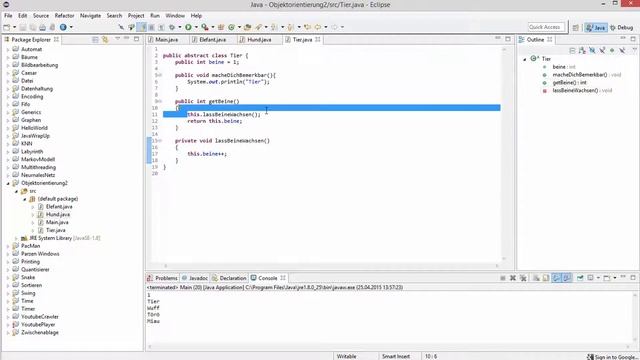Expand the JRE System Library node
Viewport: 640px width, 360px height.
(x=16, y=238)
